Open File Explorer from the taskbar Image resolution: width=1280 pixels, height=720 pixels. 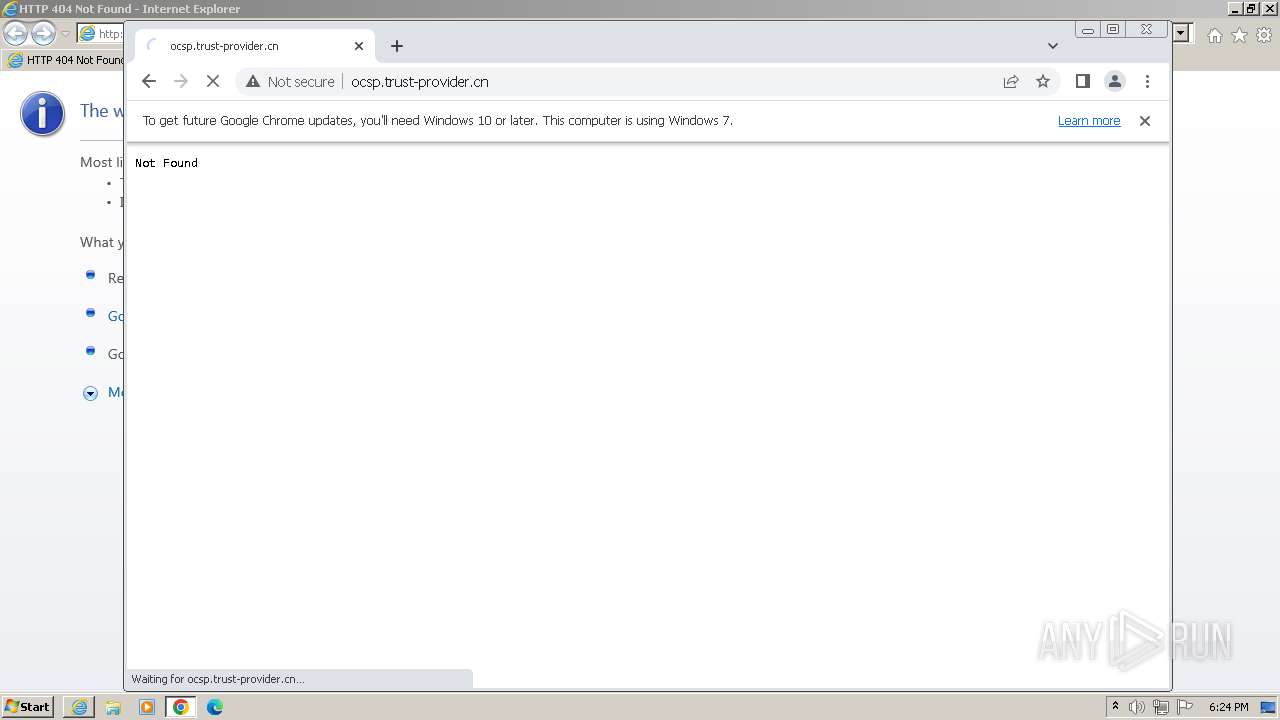(x=113, y=707)
